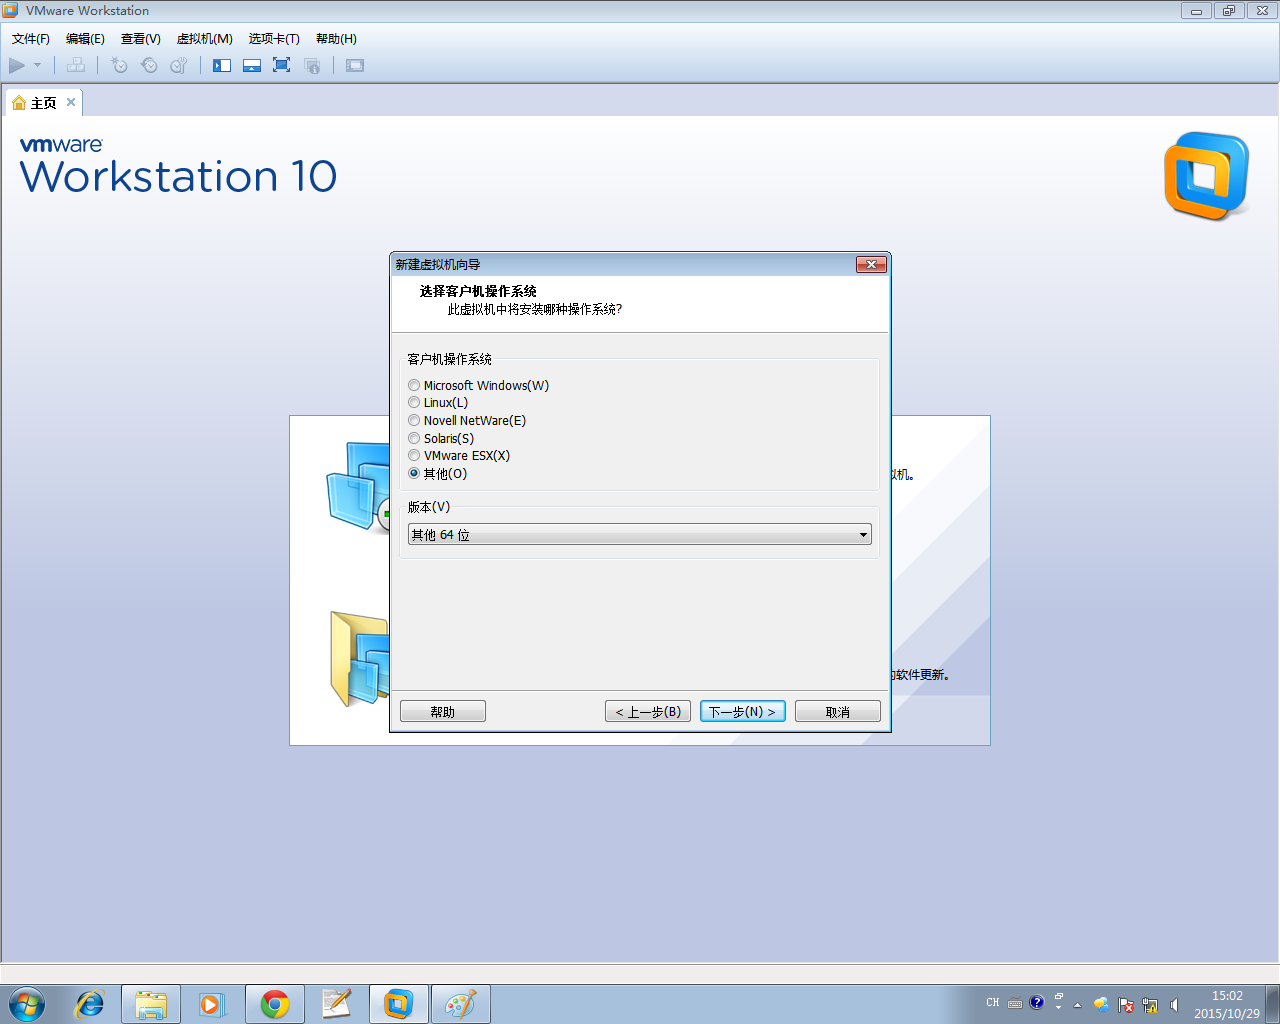Open the power options arrow beside play icon
This screenshot has width=1280, height=1024.
(38, 65)
